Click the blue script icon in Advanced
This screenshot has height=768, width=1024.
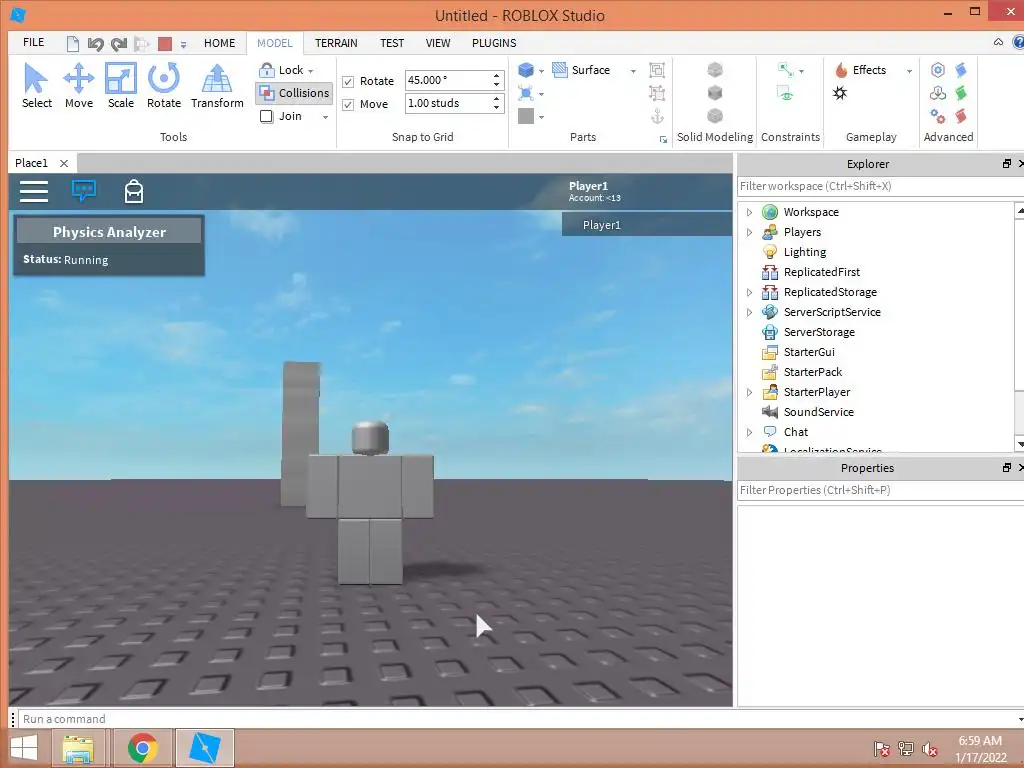[x=961, y=69]
